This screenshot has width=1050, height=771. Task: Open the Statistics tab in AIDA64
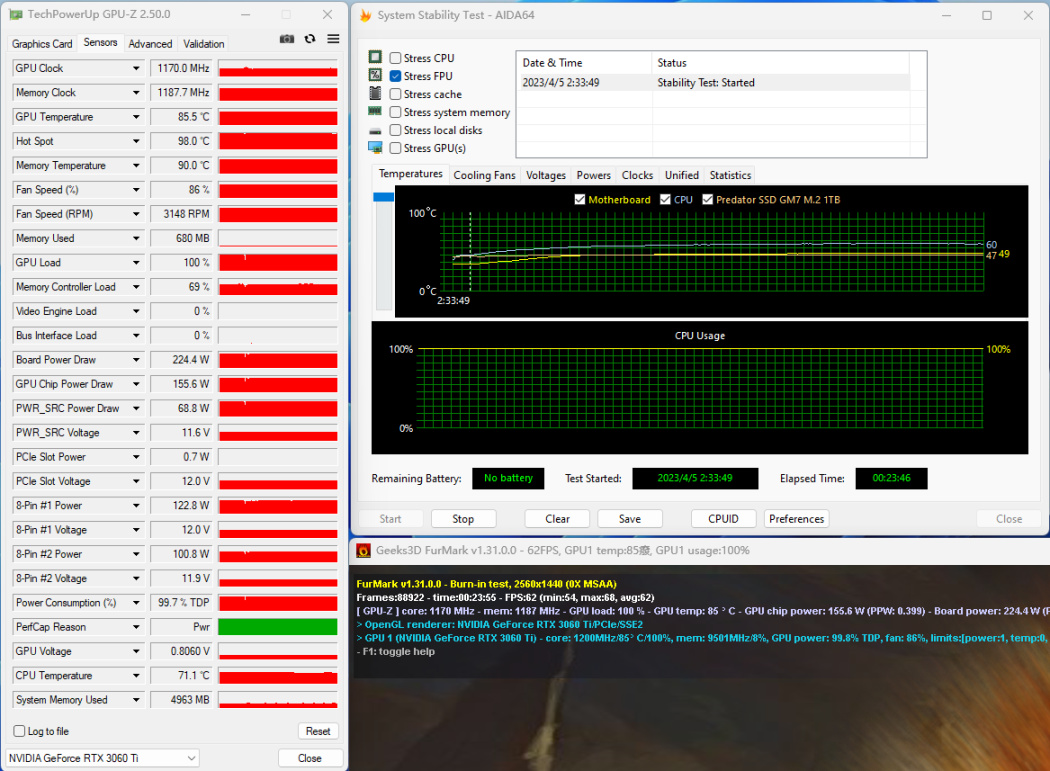730,175
